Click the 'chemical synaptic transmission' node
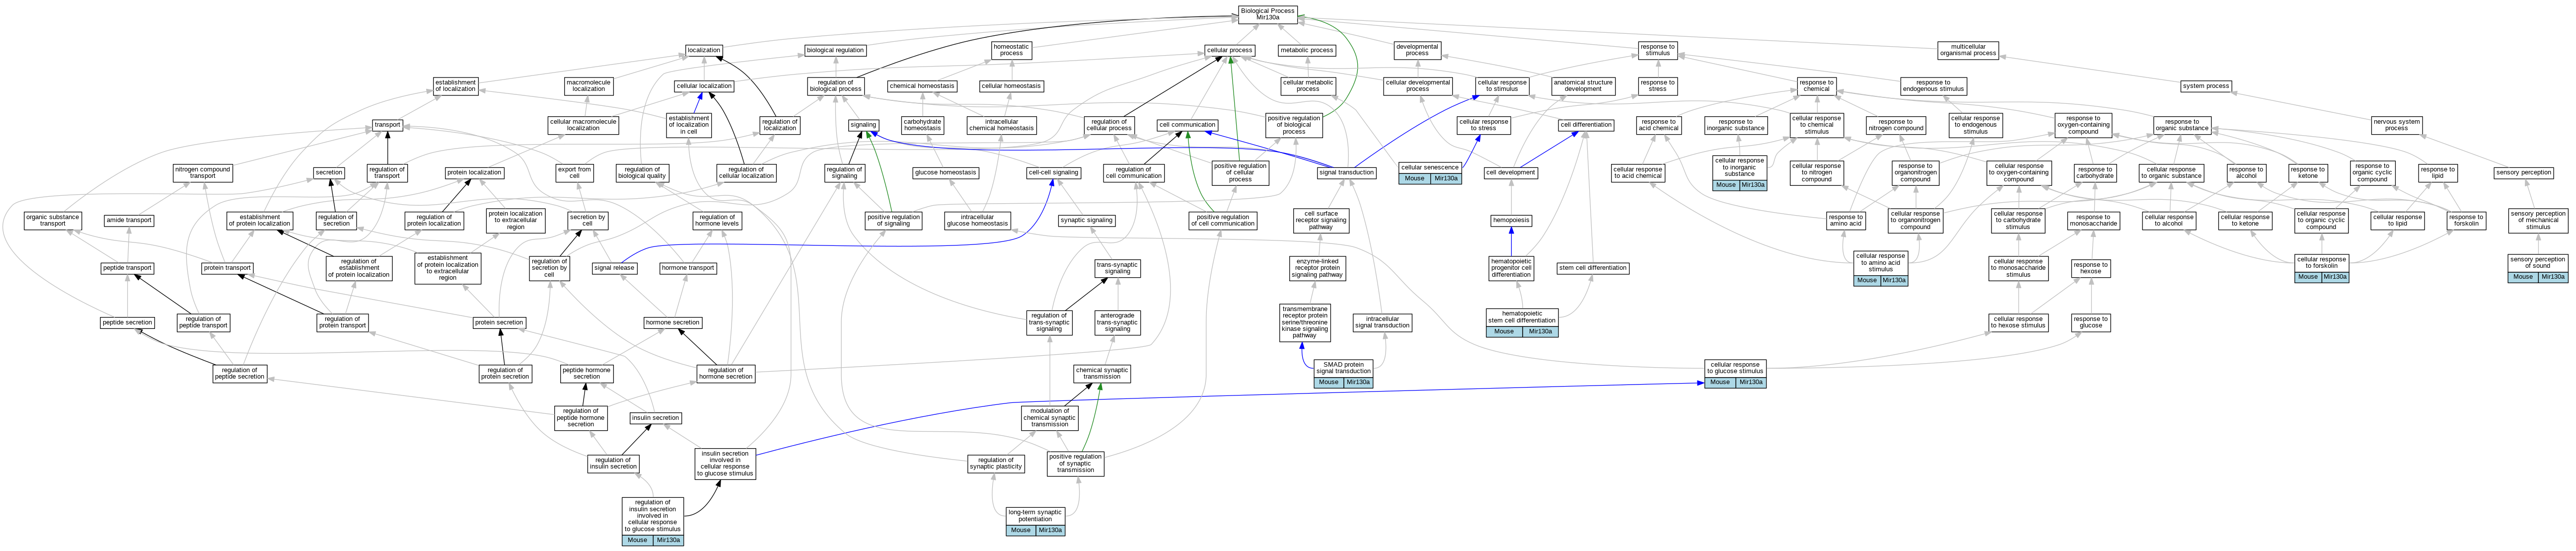 (1102, 373)
